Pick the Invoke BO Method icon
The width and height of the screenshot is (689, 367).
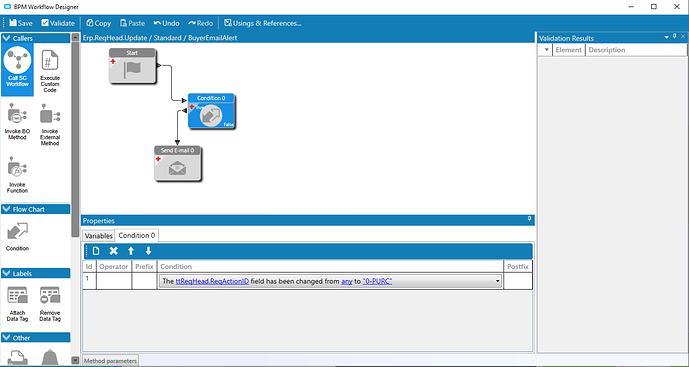17,122
